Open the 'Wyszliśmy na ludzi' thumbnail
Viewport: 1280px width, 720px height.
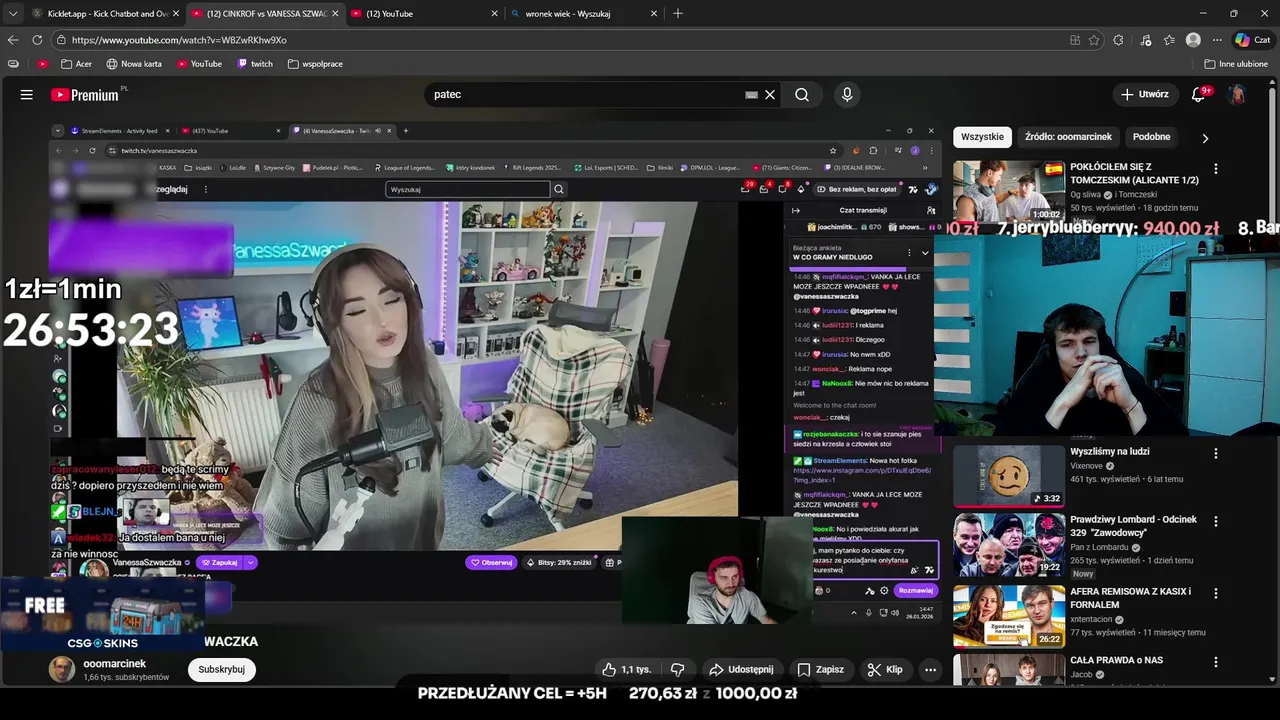(x=1009, y=476)
